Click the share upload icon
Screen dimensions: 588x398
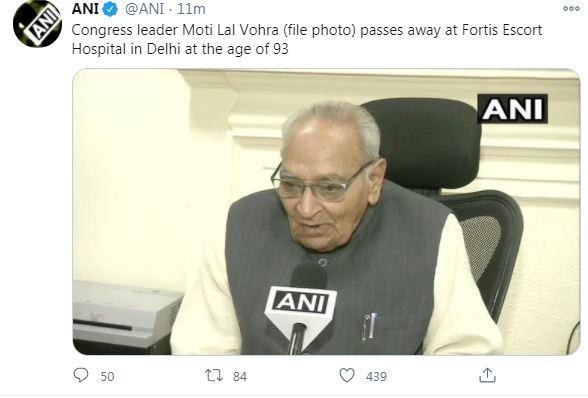tap(487, 375)
